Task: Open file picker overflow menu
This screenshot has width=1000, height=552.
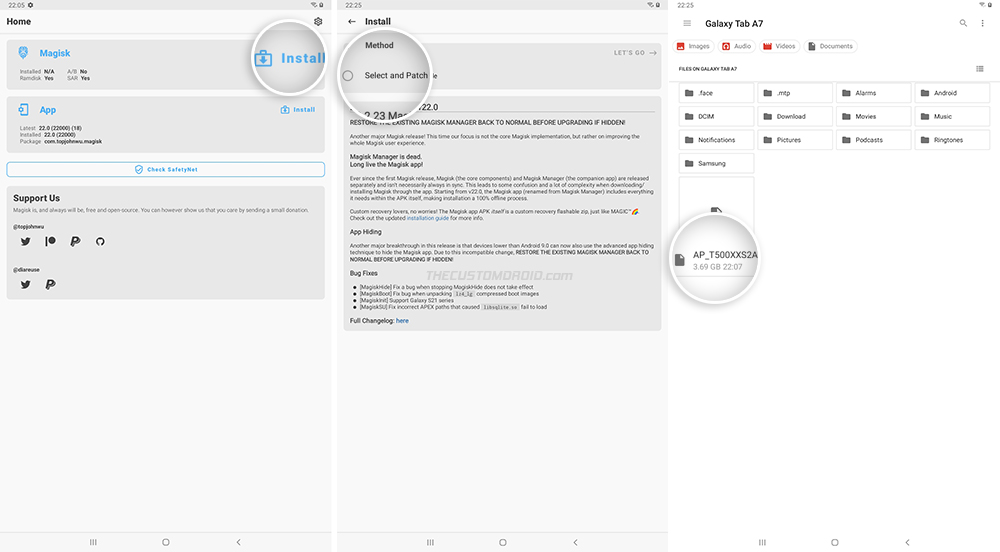Action: click(982, 24)
